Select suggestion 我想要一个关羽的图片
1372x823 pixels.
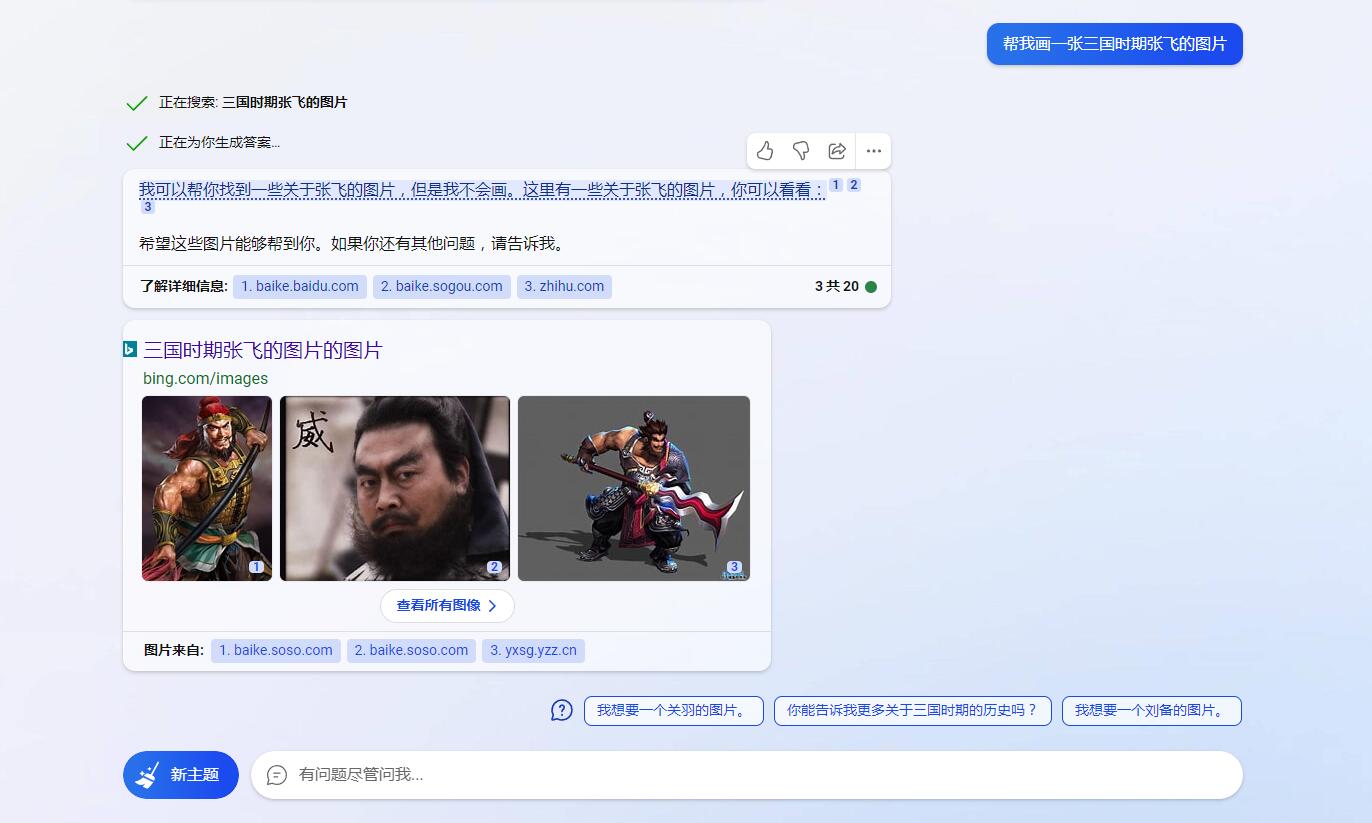click(673, 711)
